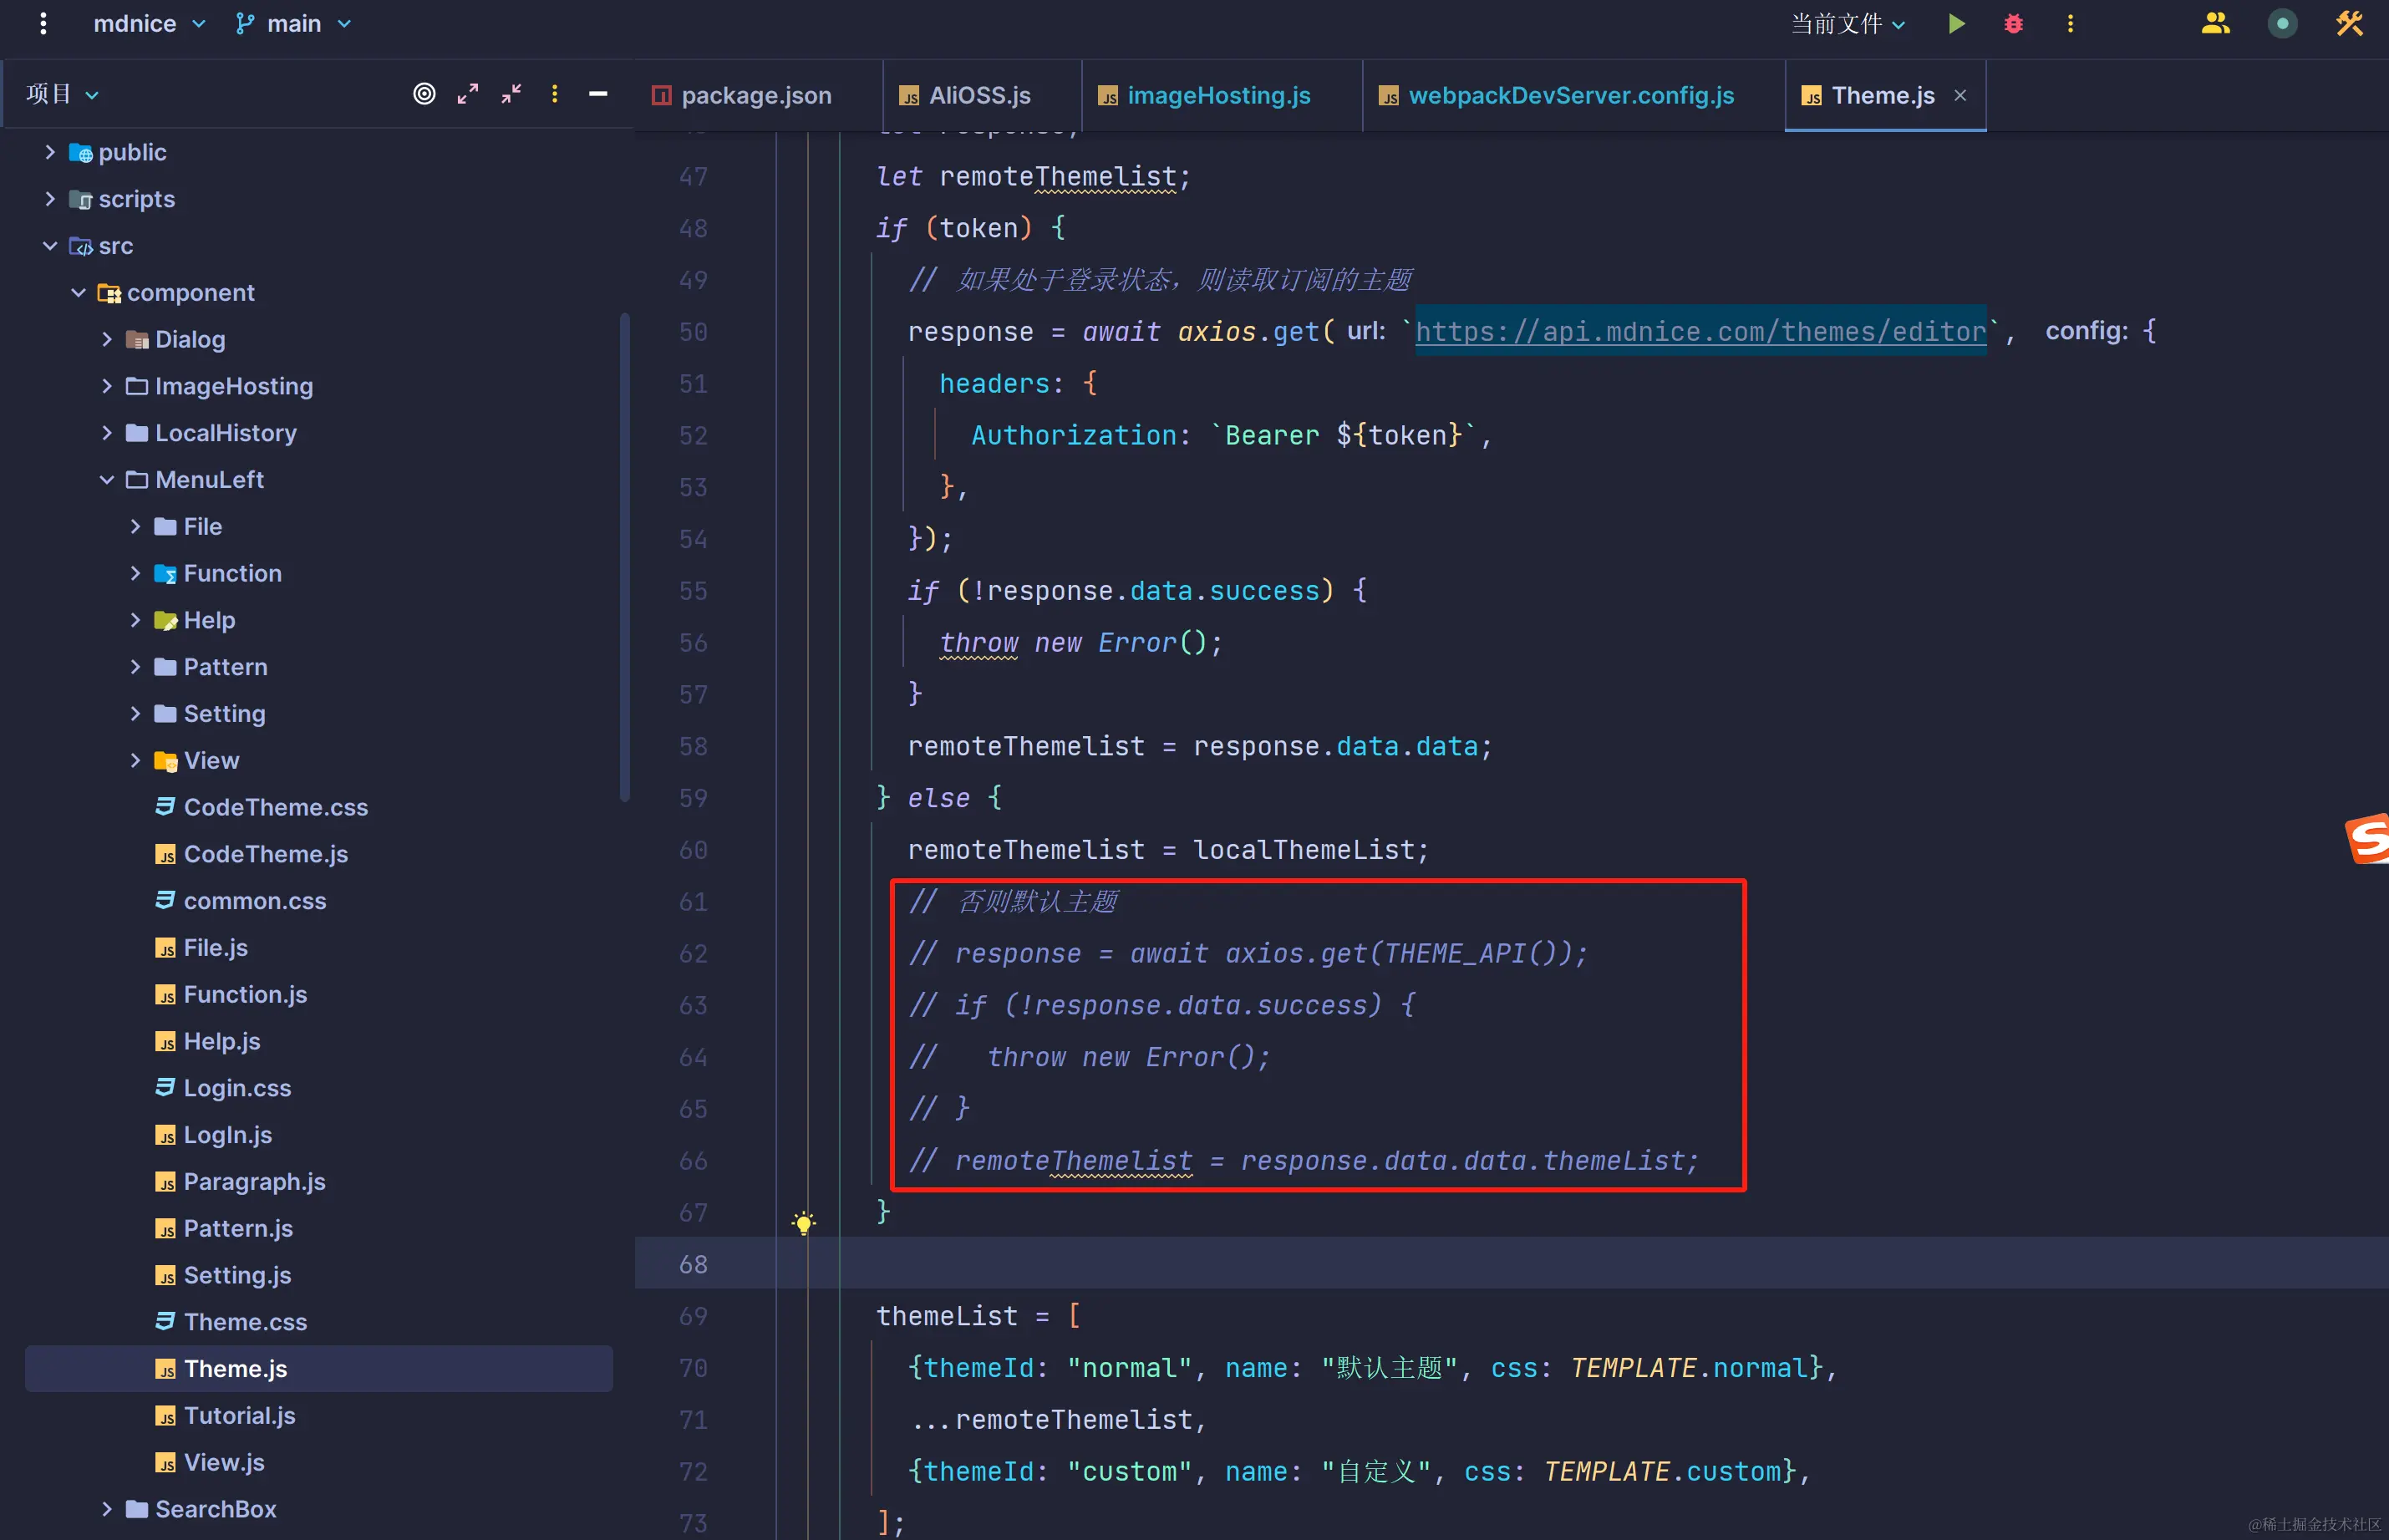Switch to the package.json tab
The width and height of the screenshot is (2389, 1540).
click(x=755, y=95)
